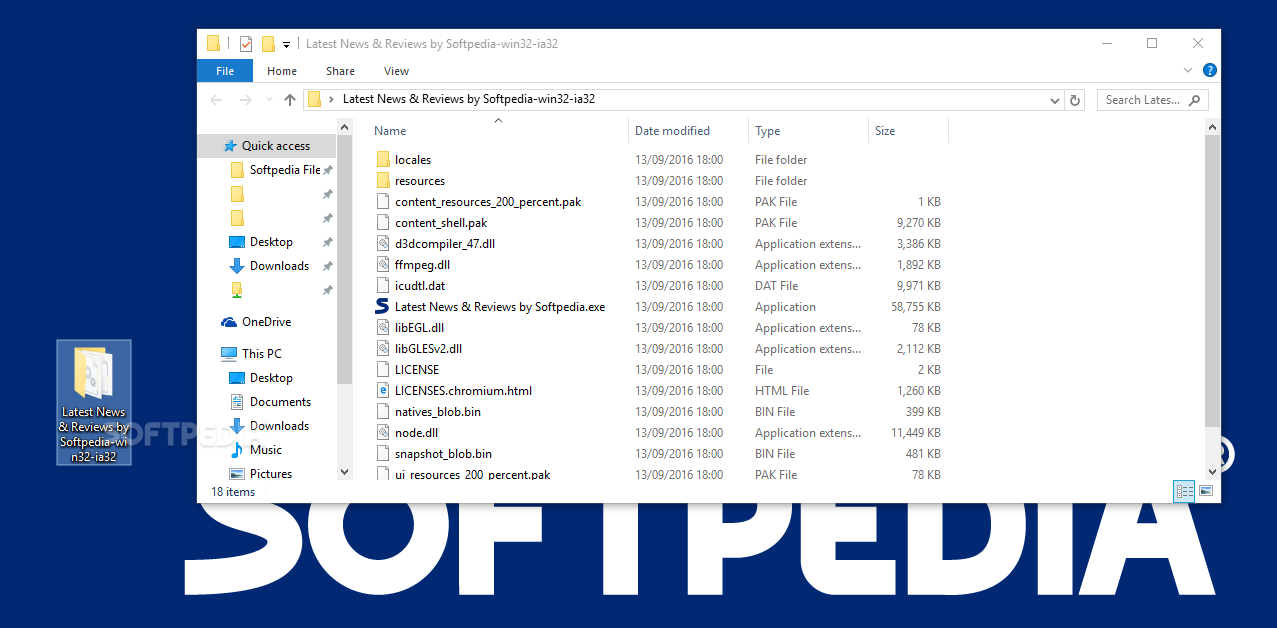
Task: Expand the address bar root chevron
Action: [331, 99]
